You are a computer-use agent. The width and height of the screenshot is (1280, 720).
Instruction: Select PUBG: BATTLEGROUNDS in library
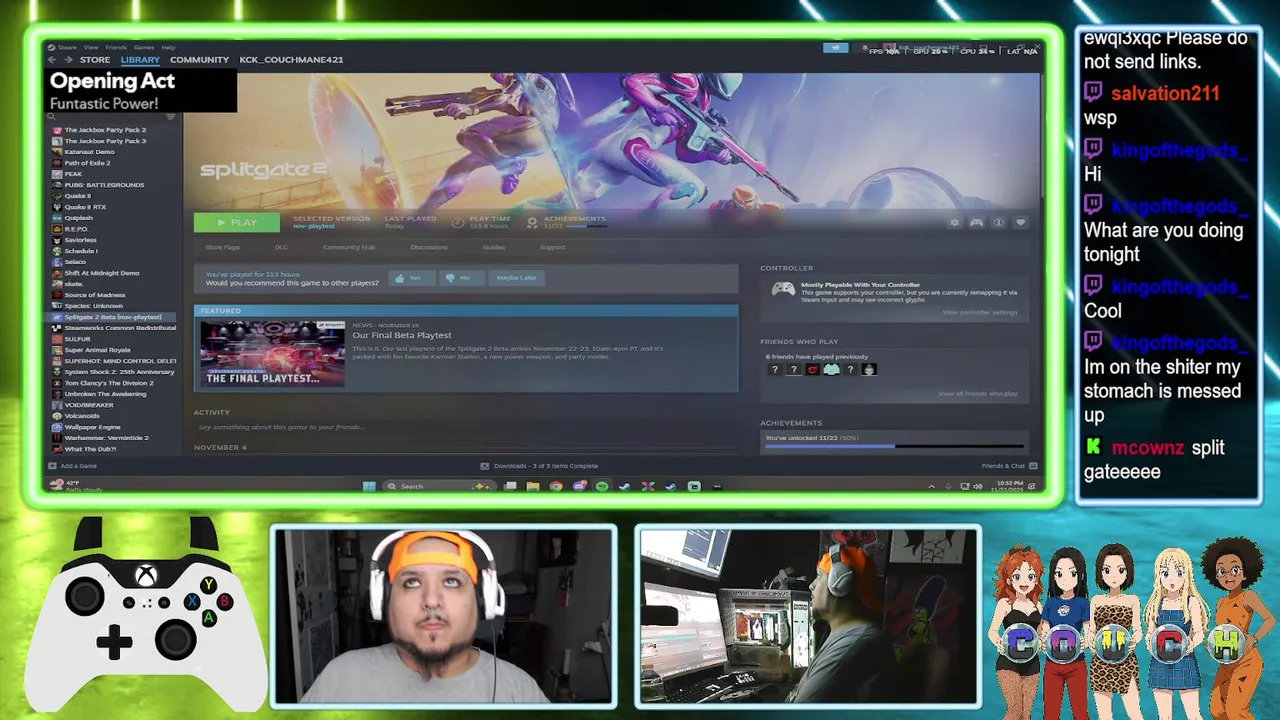coord(104,185)
